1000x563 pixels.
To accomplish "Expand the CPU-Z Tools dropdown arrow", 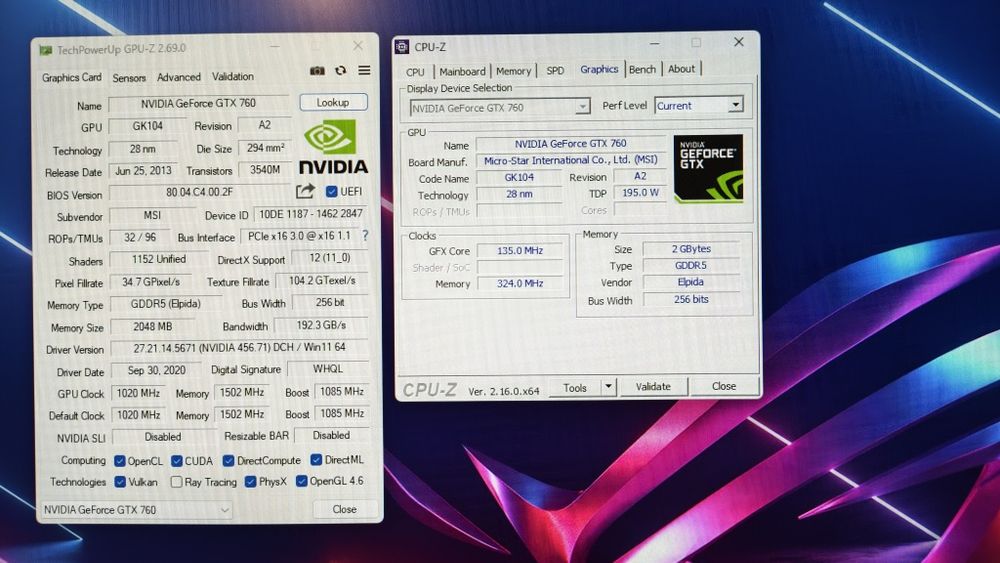I will coord(608,386).
